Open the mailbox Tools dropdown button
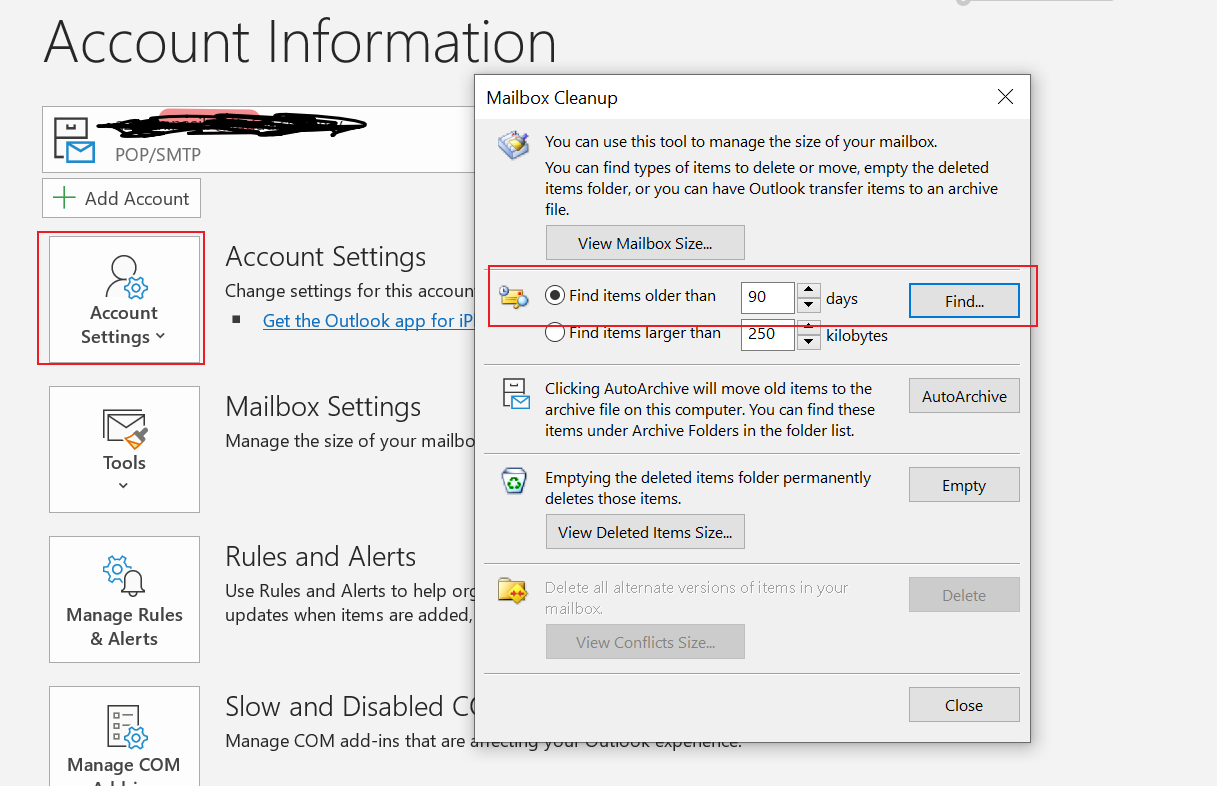 124,449
